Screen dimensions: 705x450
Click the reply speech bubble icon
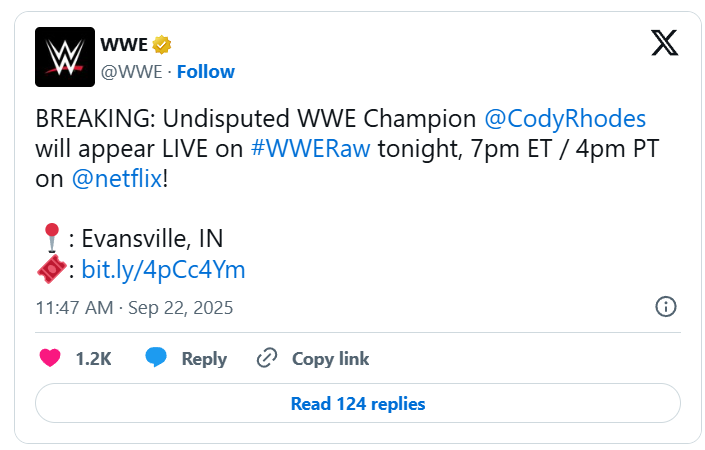tap(155, 358)
